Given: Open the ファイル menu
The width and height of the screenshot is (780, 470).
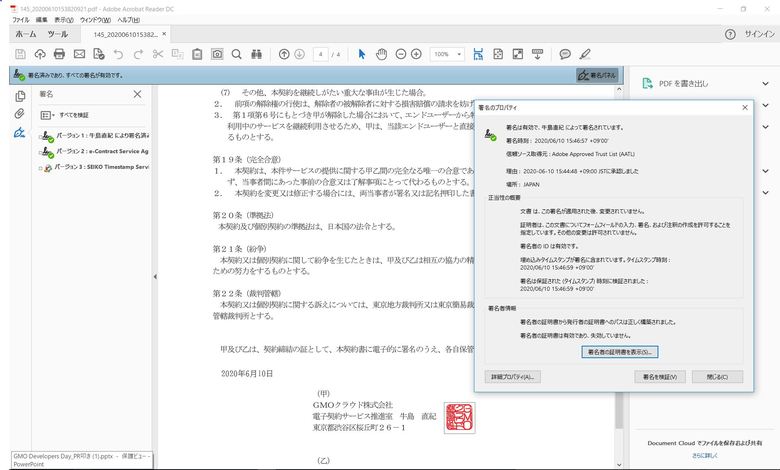Looking at the screenshot, I should [x=21, y=20].
